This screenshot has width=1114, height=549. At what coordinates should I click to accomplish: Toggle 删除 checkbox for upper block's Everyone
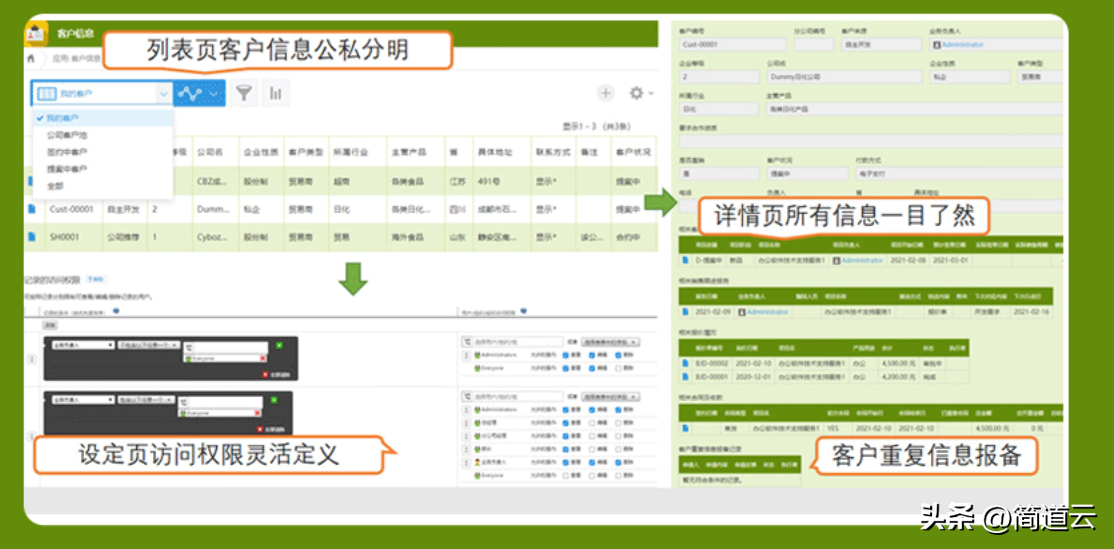point(618,368)
